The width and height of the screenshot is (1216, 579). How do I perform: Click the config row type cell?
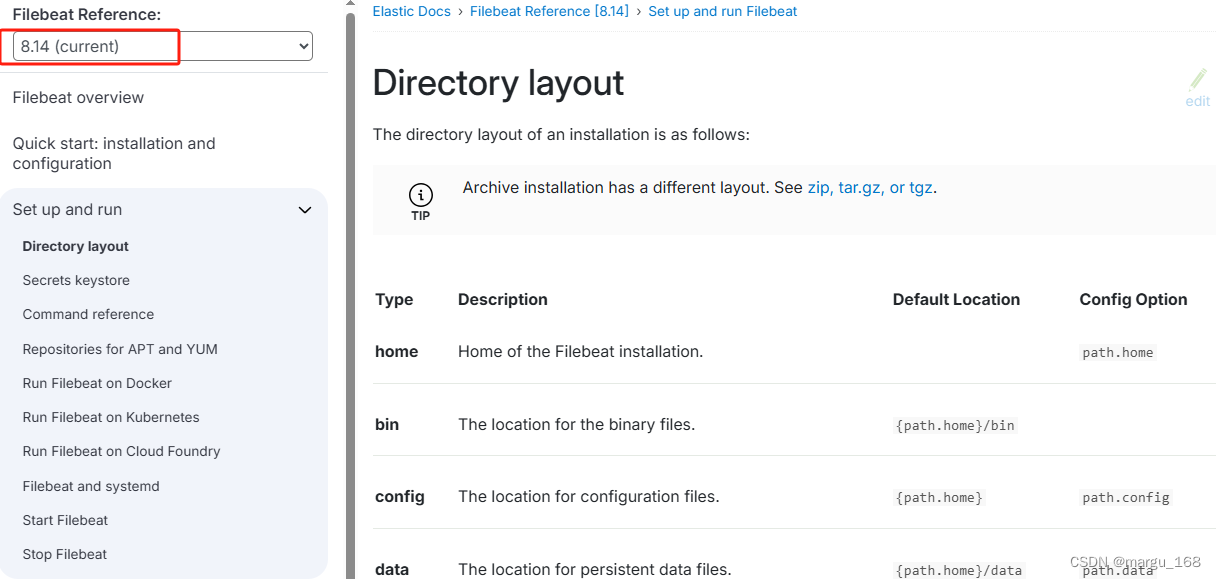point(400,496)
